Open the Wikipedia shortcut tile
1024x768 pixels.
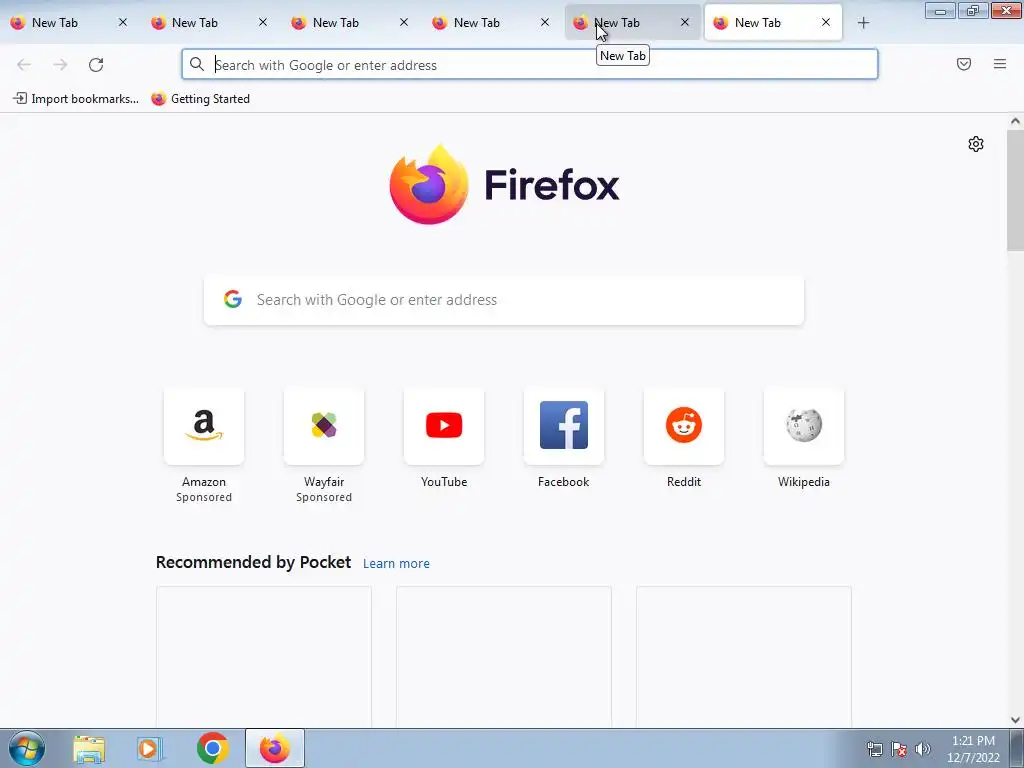pos(804,426)
